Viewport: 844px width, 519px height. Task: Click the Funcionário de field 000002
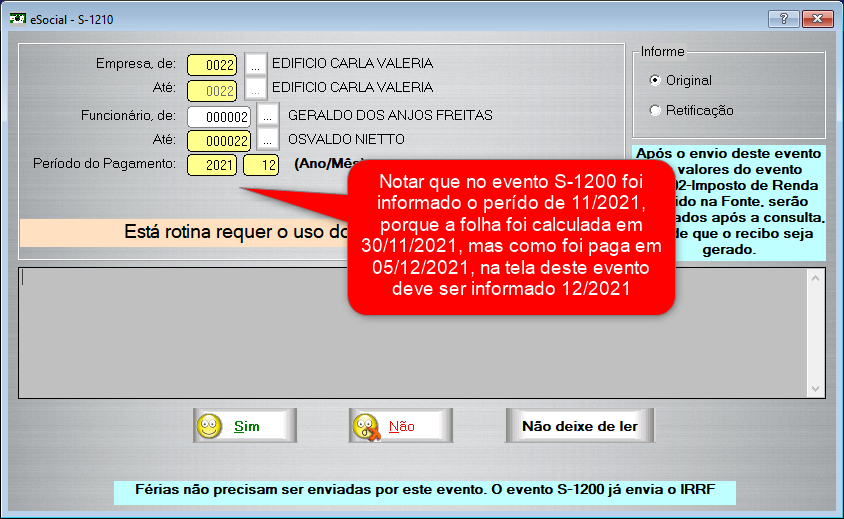coord(219,117)
